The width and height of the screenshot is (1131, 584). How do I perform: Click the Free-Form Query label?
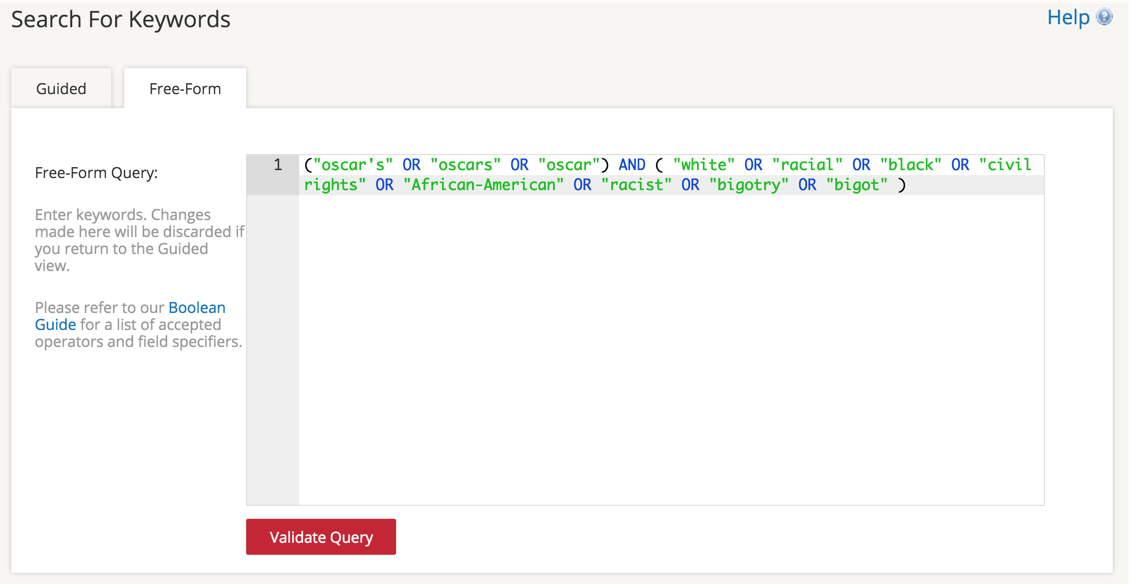pyautogui.click(x=96, y=173)
